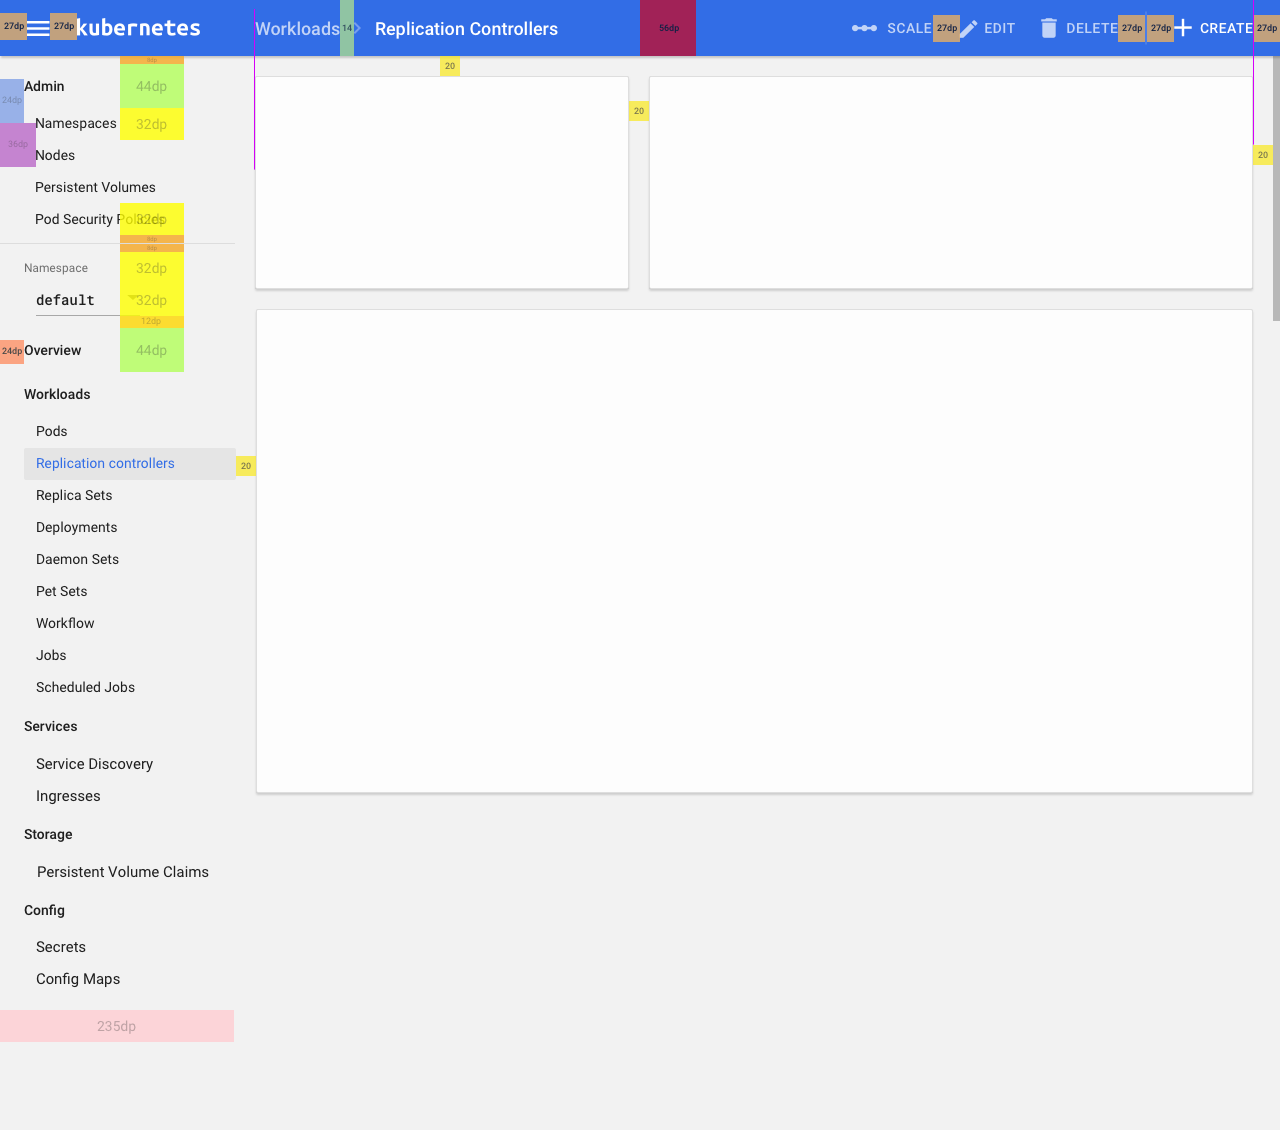The width and height of the screenshot is (1280, 1130).
Task: Click the CREATE plus icon
Action: (1184, 28)
